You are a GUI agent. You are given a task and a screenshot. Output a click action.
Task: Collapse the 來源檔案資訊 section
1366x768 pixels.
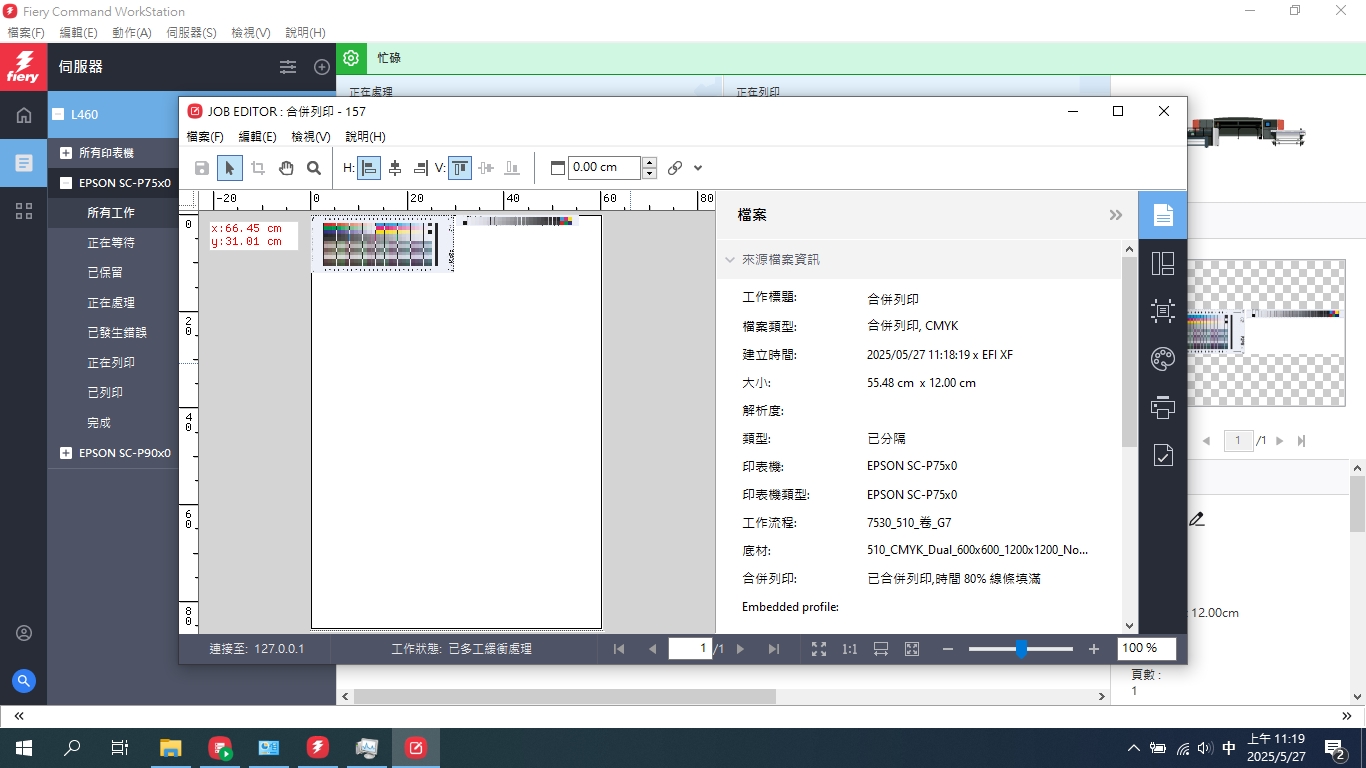[730, 260]
